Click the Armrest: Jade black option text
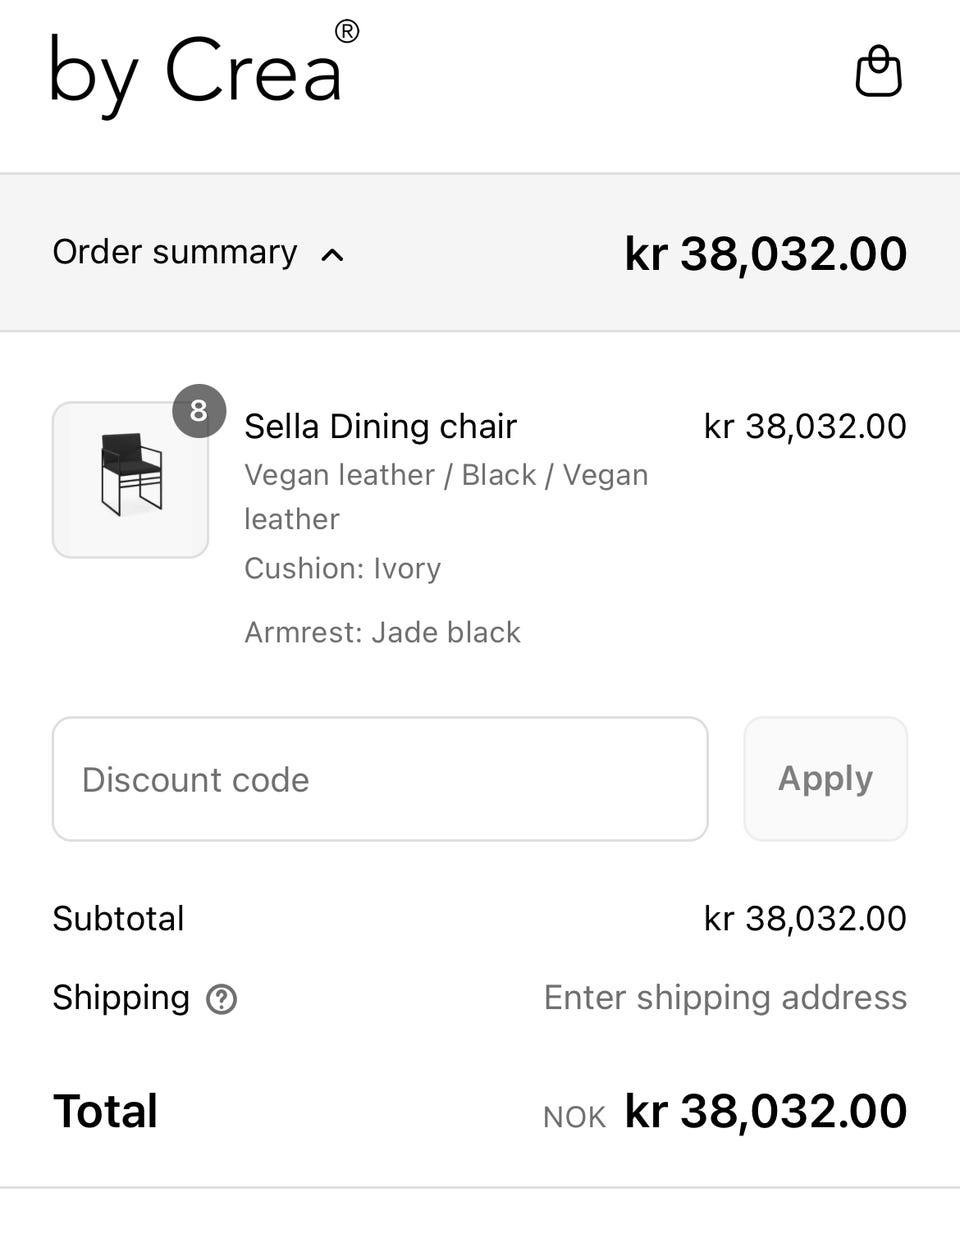The height and width of the screenshot is (1238, 960). pos(382,632)
